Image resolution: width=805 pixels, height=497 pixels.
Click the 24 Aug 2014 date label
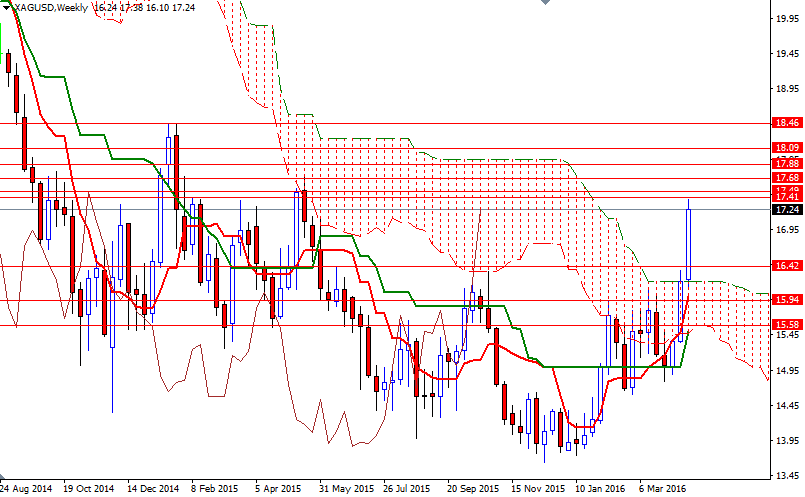[26, 488]
